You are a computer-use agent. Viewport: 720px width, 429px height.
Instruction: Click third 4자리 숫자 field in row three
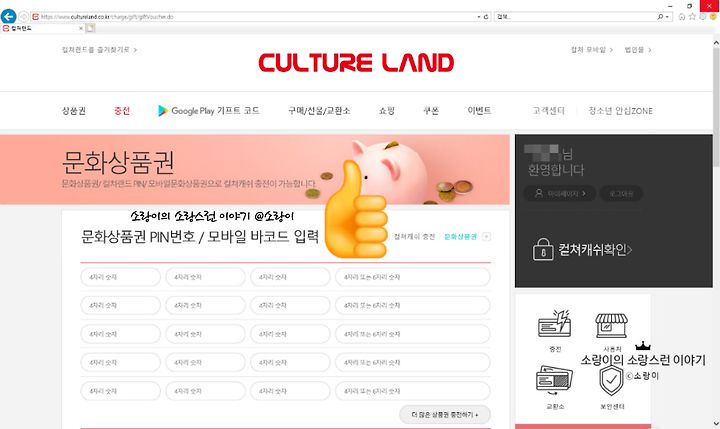tap(290, 334)
